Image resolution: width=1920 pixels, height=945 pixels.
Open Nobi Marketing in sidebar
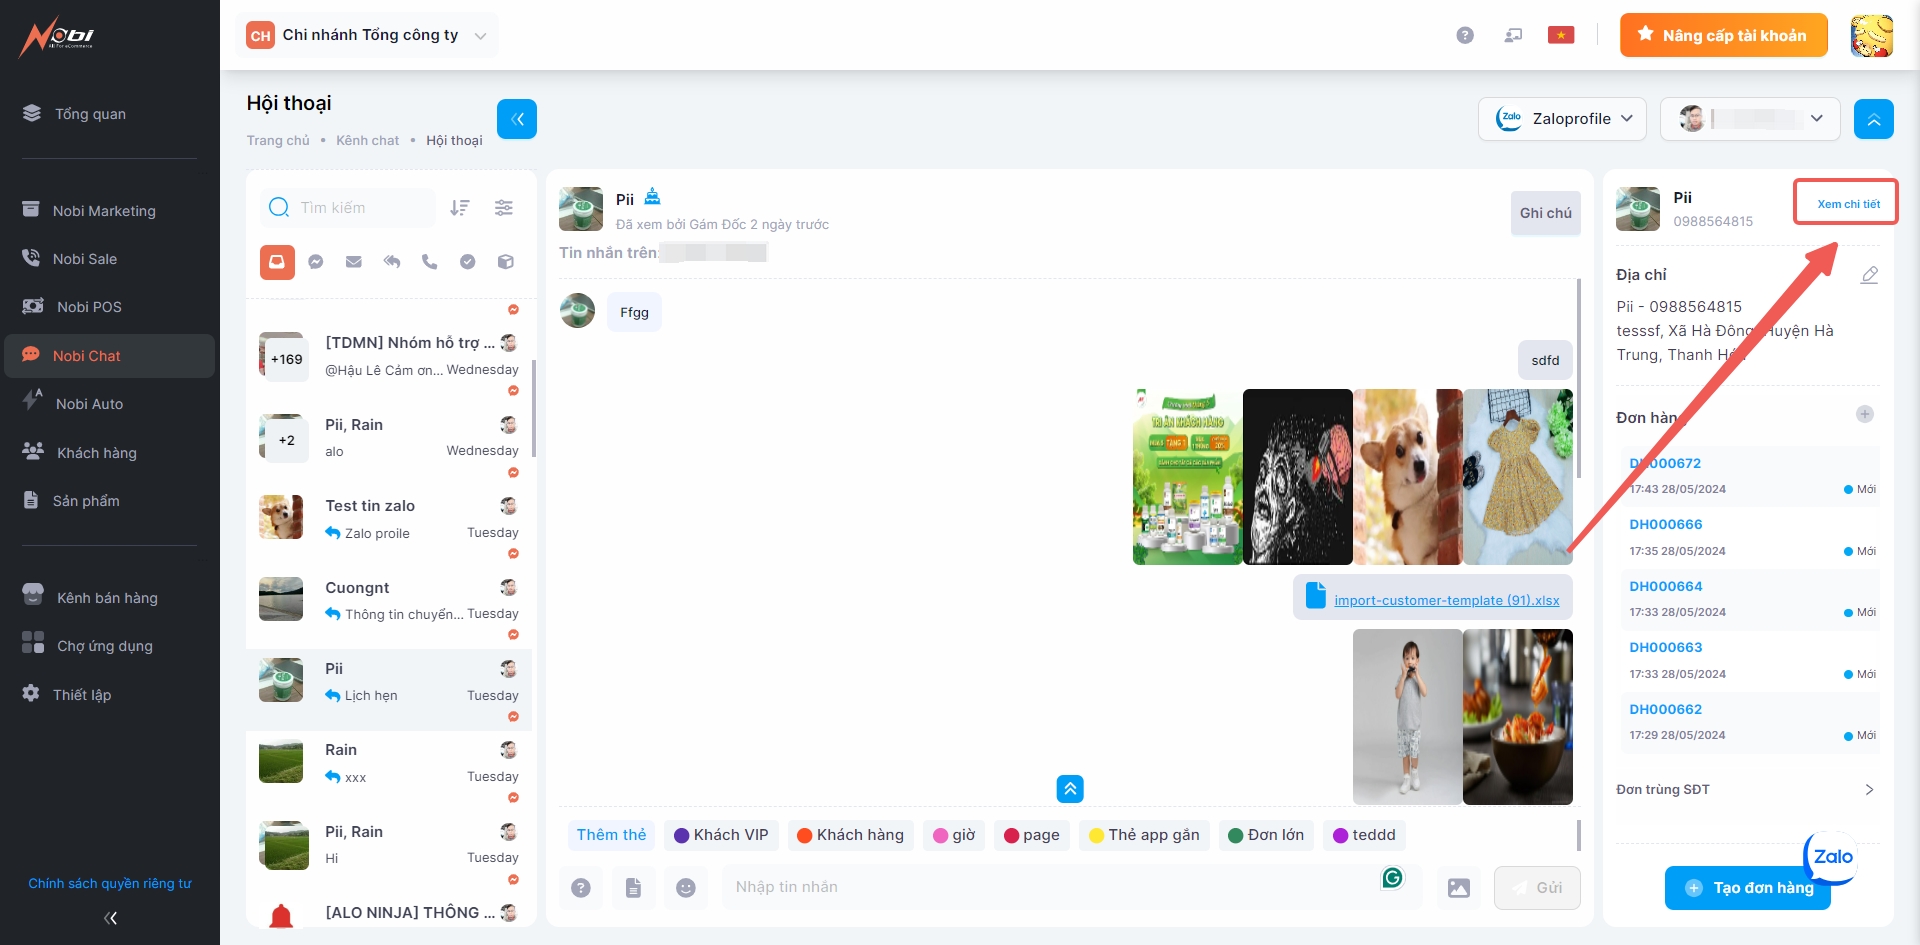[x=104, y=211]
